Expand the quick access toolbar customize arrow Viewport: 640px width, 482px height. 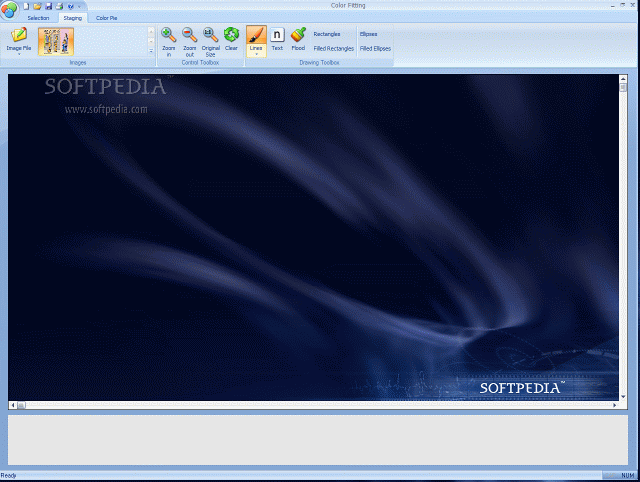point(79,7)
